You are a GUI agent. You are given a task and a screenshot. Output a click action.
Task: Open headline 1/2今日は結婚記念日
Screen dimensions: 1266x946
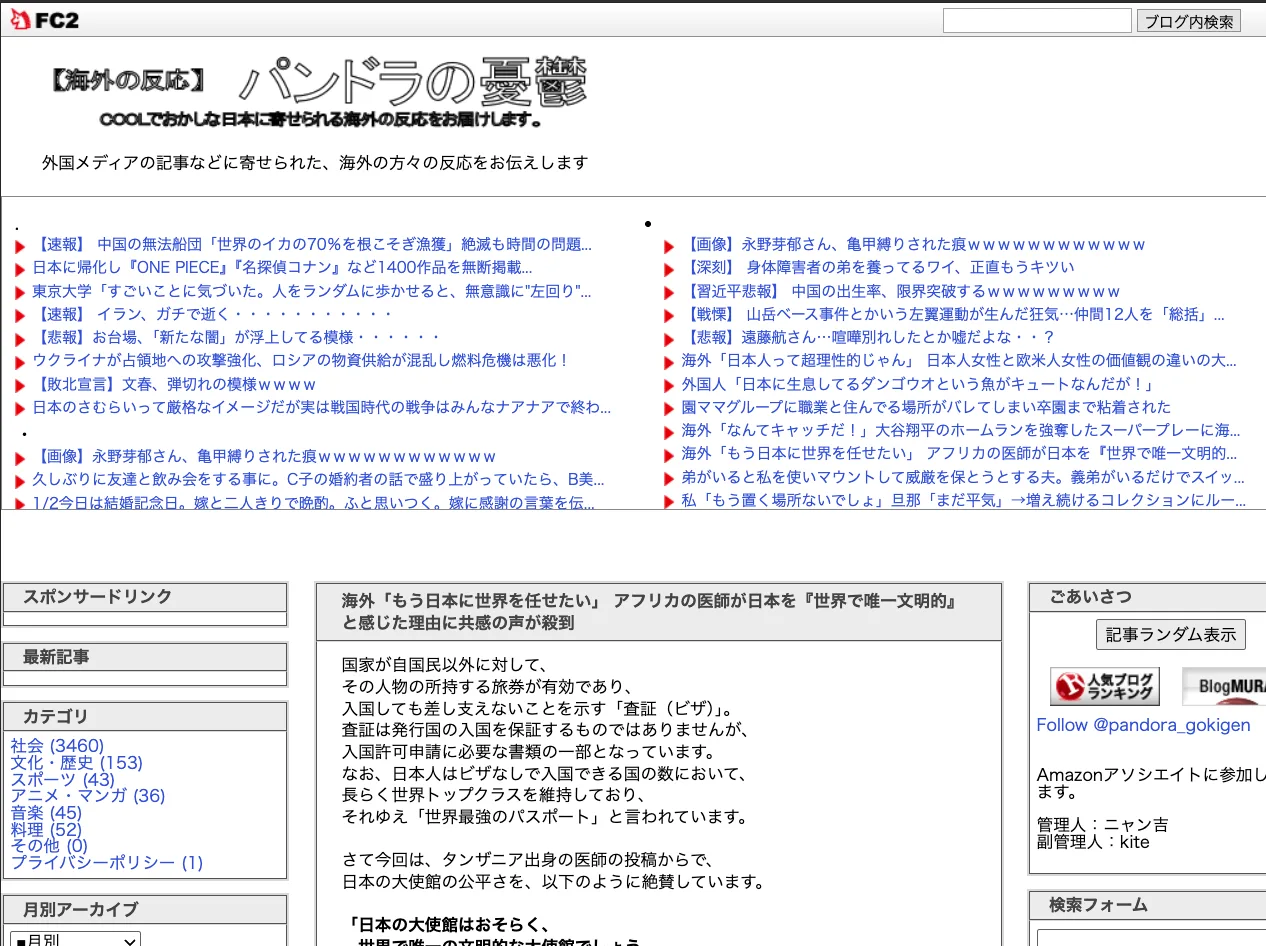tap(314, 503)
